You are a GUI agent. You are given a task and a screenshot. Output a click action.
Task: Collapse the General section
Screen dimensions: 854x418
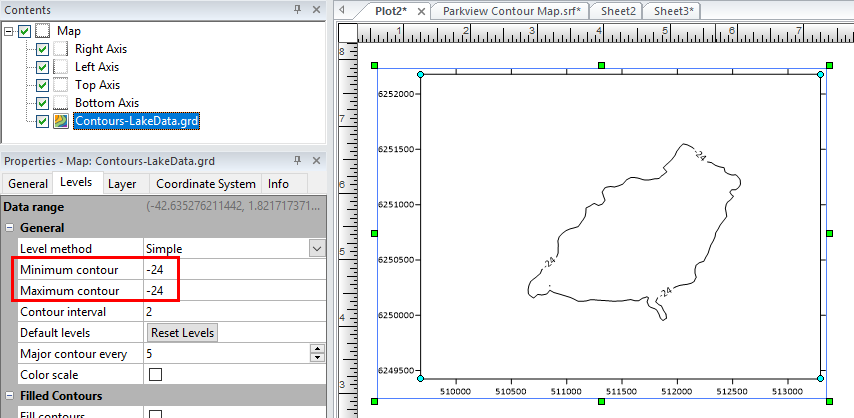pos(9,228)
